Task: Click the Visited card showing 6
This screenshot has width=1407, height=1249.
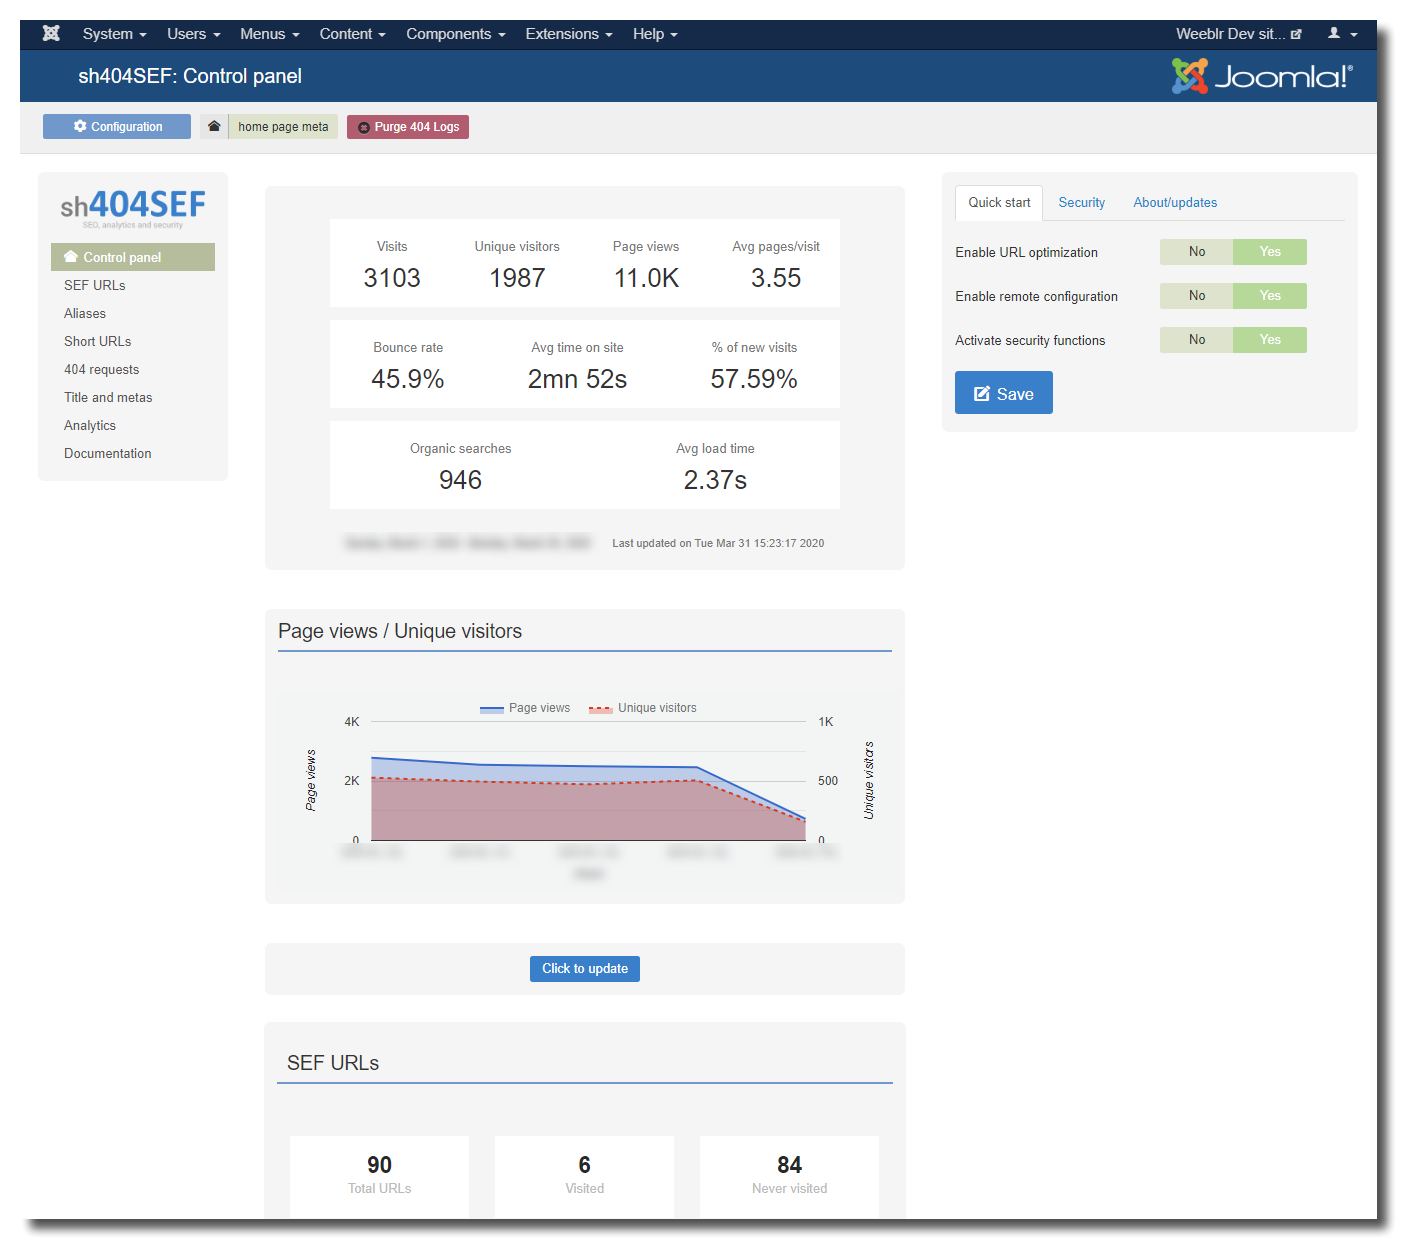Action: pyautogui.click(x=584, y=1175)
